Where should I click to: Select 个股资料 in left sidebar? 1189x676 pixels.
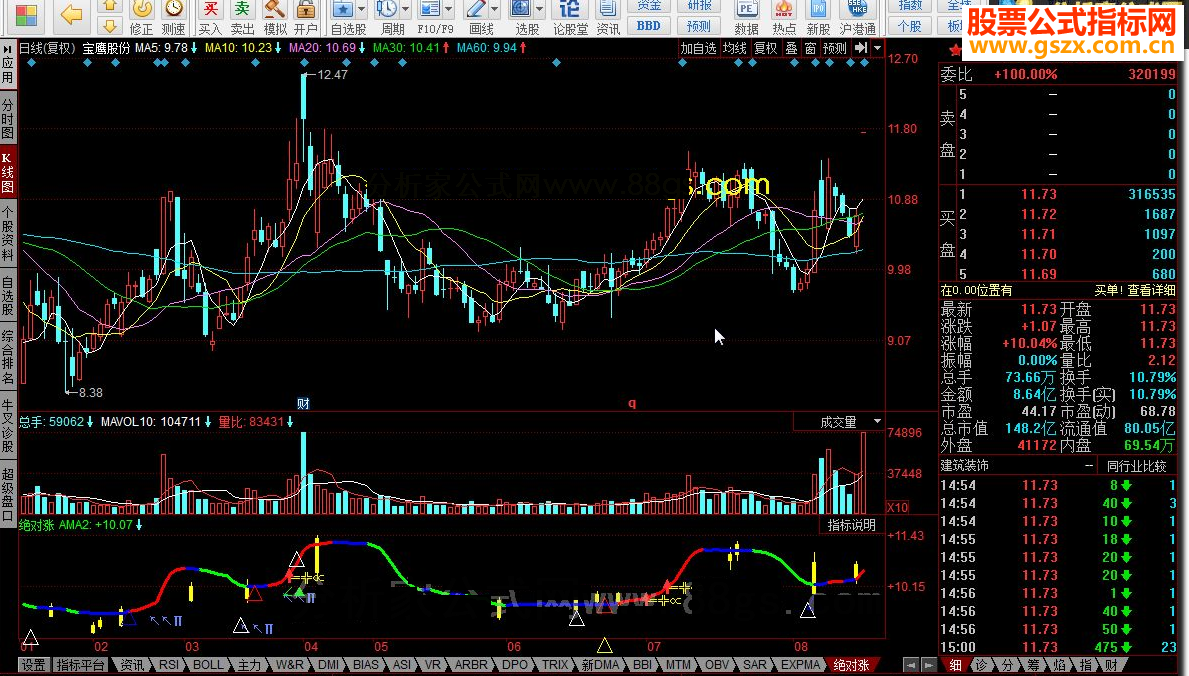(x=8, y=234)
